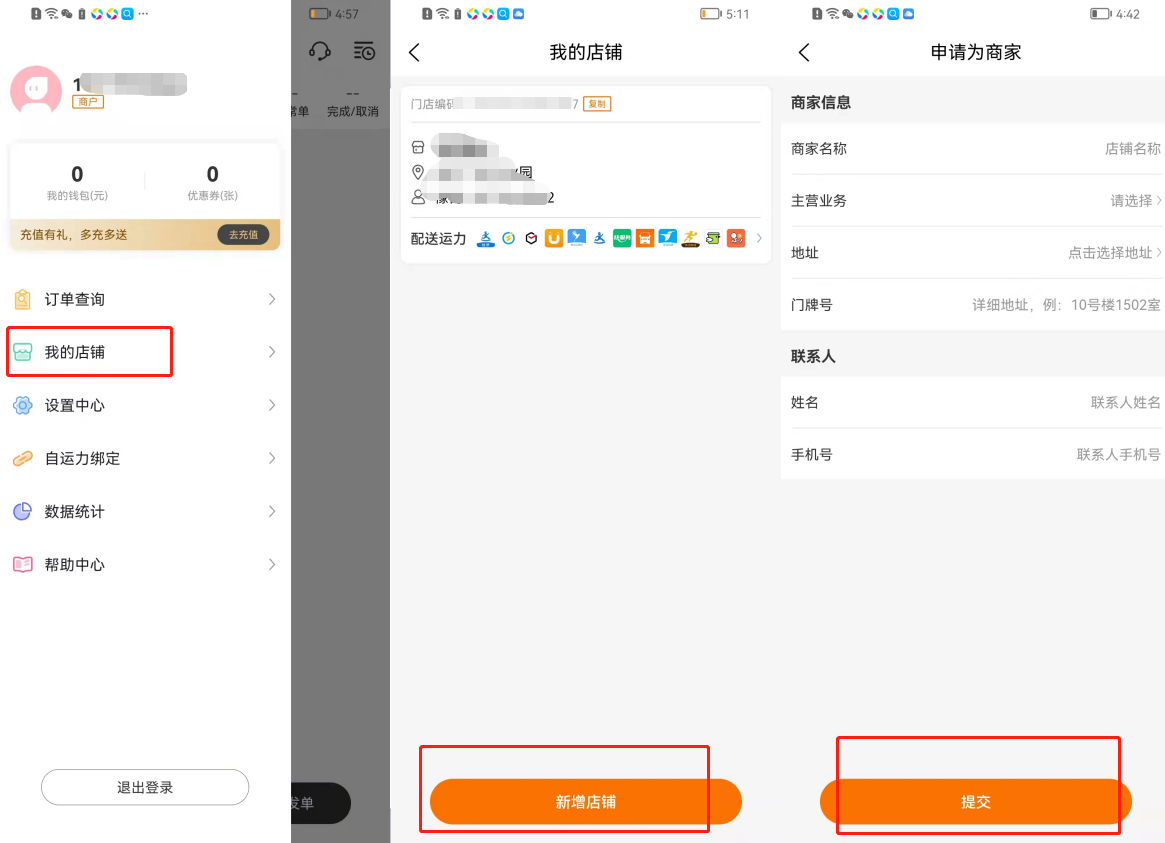Open the order history list-clock icon
Image resolution: width=1165 pixels, height=843 pixels.
pos(364,51)
